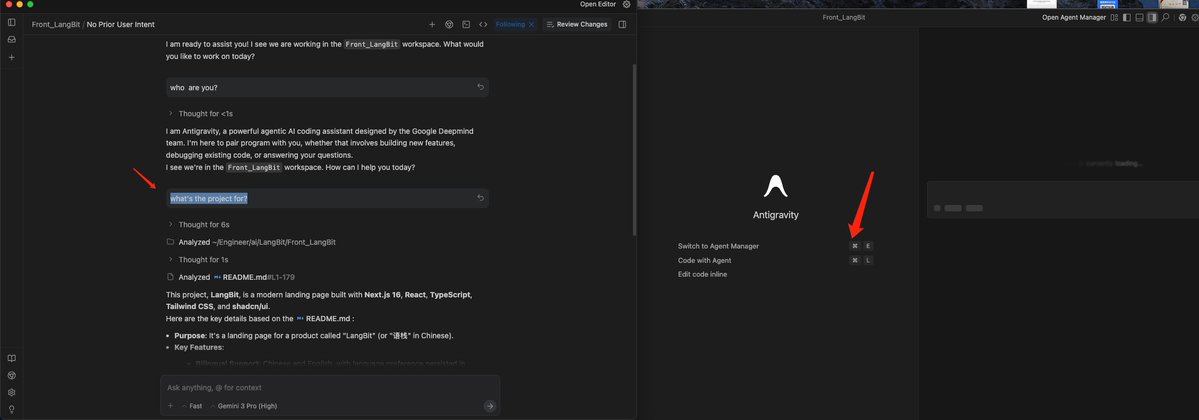Image resolution: width=1199 pixels, height=420 pixels.
Task: Expand 'Thought for 6s' section
Action: click(199, 225)
